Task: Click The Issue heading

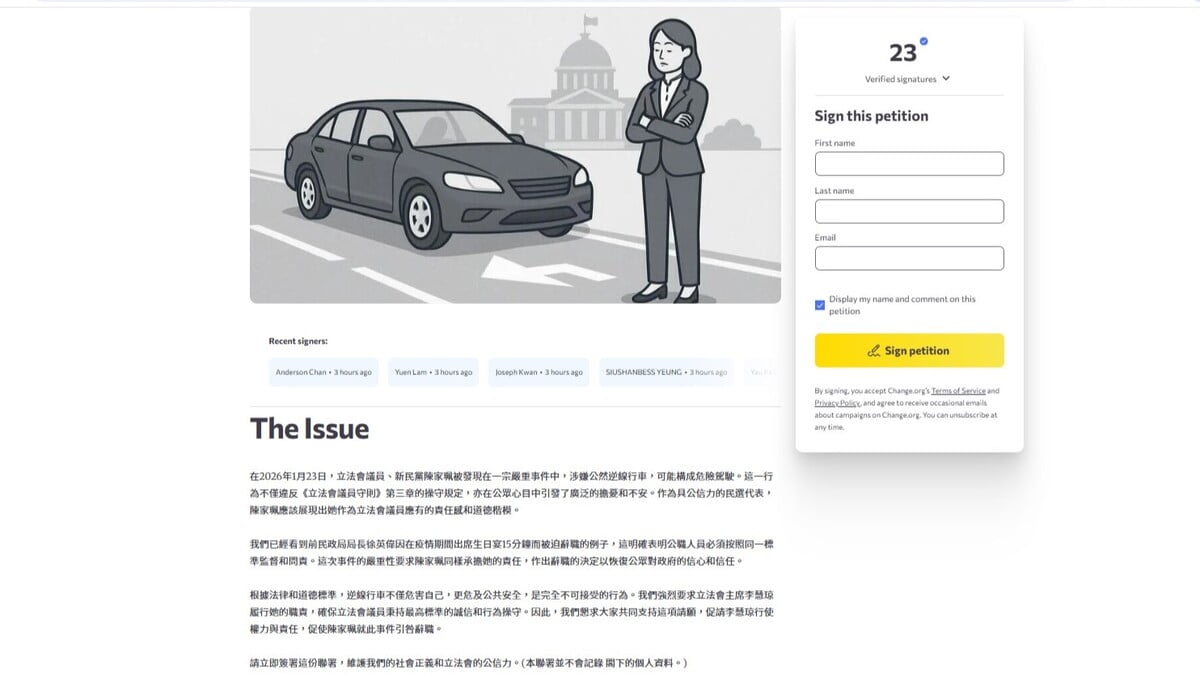Action: tap(309, 429)
